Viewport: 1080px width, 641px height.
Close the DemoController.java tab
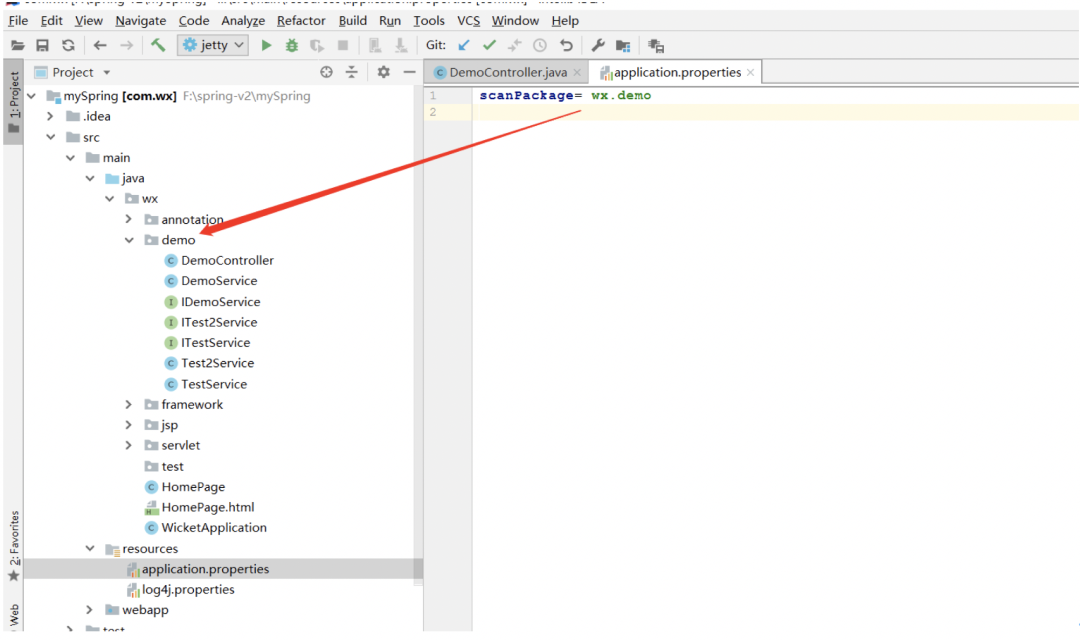[577, 72]
